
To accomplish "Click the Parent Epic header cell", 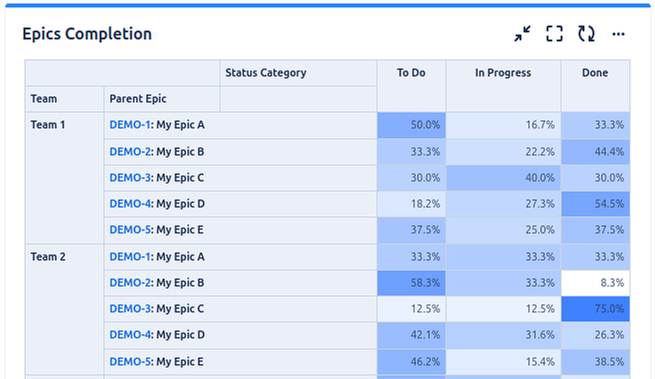I will [x=162, y=99].
